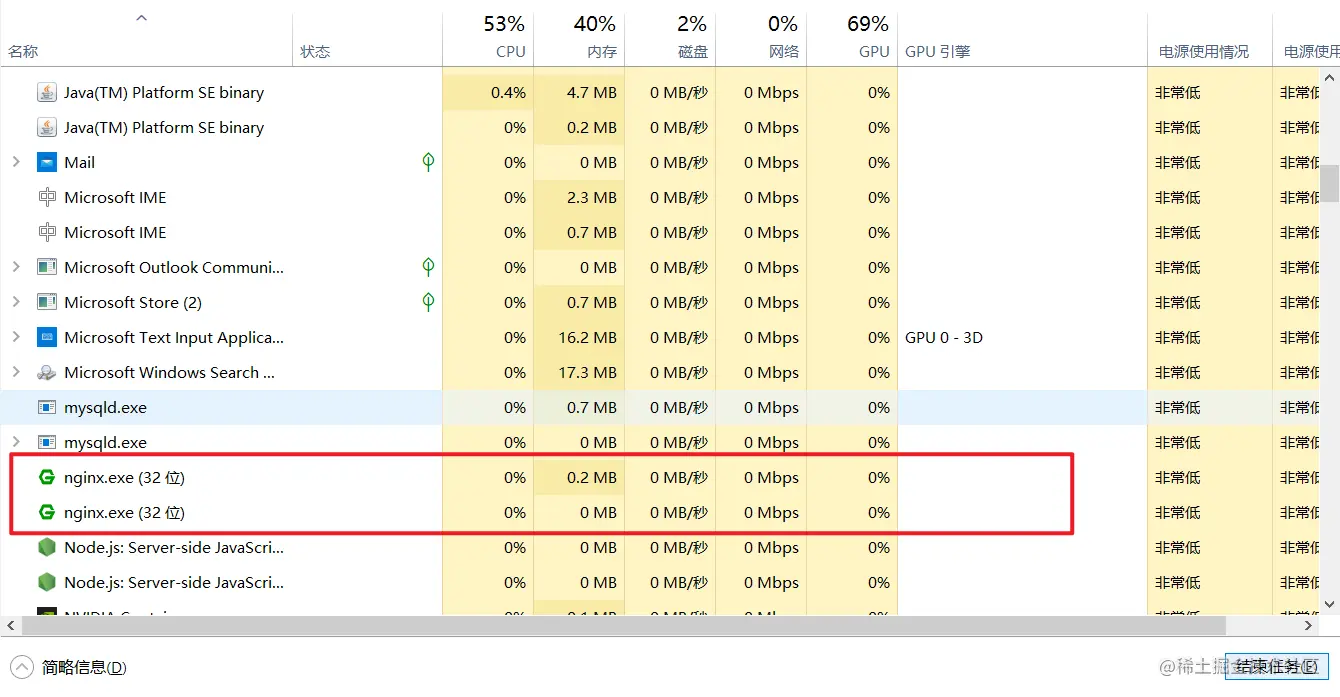Image resolution: width=1340 pixels, height=697 pixels.
Task: Click the Mail app icon
Action: [47, 163]
